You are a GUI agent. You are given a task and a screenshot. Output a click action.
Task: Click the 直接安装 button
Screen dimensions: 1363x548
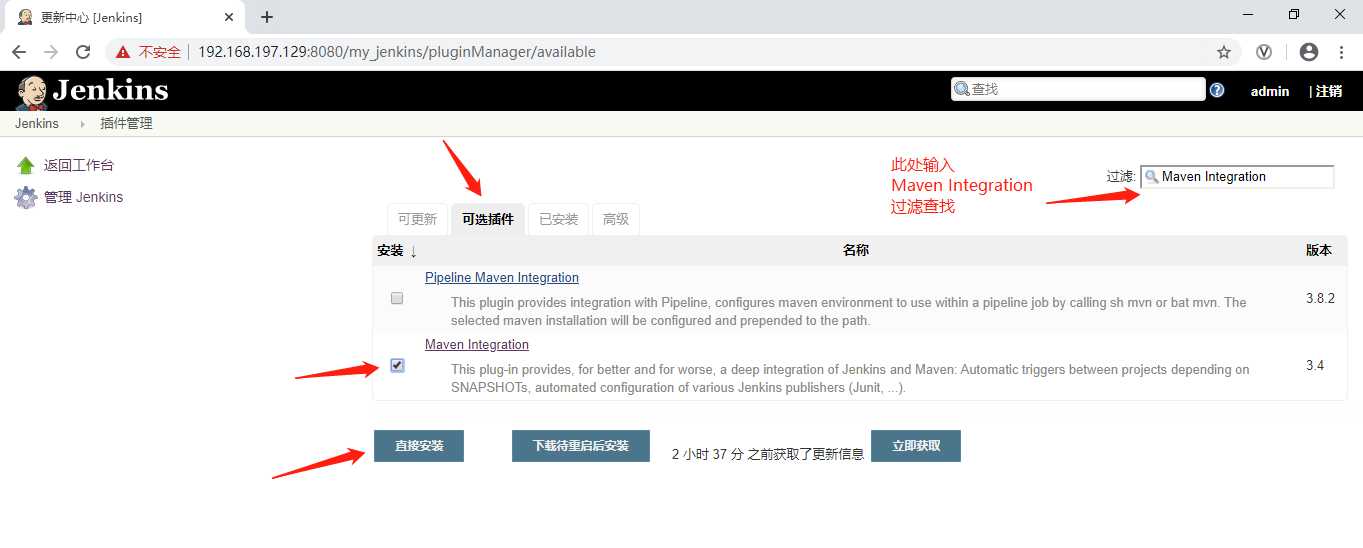click(x=419, y=446)
